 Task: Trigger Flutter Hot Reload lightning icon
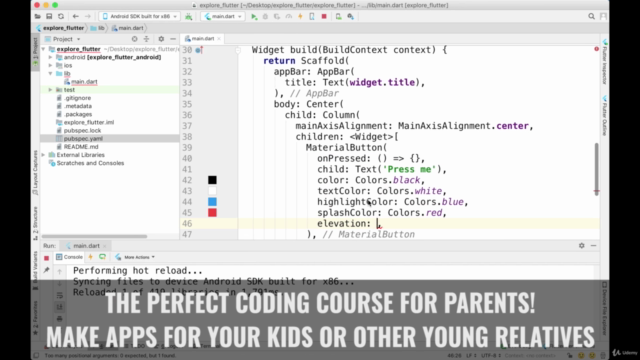pyautogui.click(x=300, y=16)
